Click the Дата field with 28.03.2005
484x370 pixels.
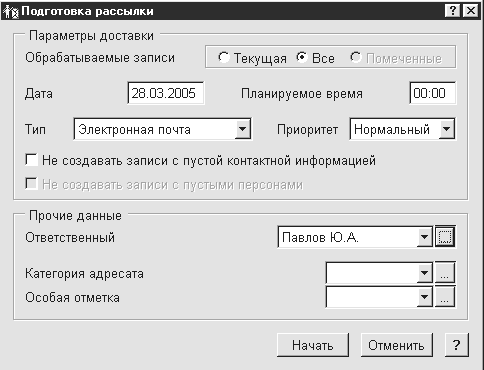coord(166,93)
